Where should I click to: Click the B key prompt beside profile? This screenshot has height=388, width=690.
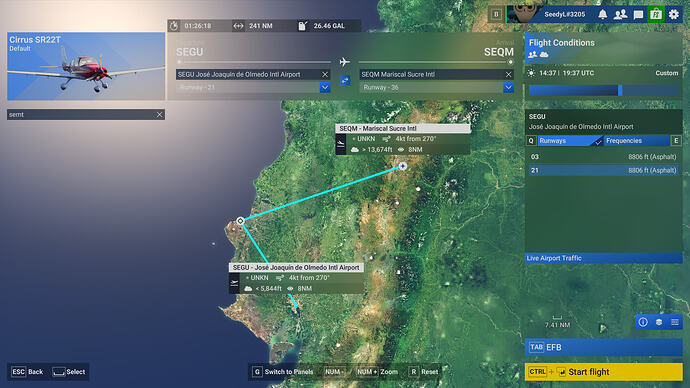point(496,15)
